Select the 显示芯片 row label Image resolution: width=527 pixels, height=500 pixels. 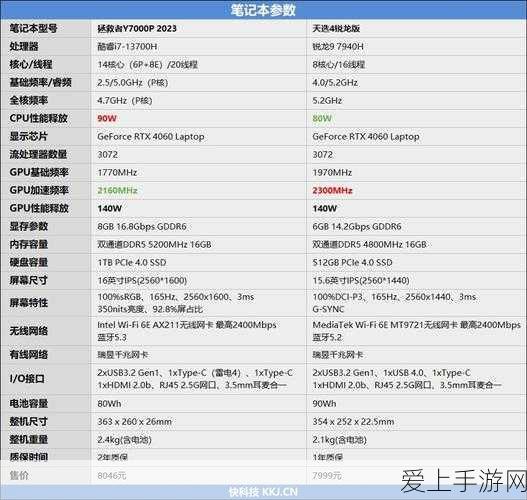pos(29,136)
